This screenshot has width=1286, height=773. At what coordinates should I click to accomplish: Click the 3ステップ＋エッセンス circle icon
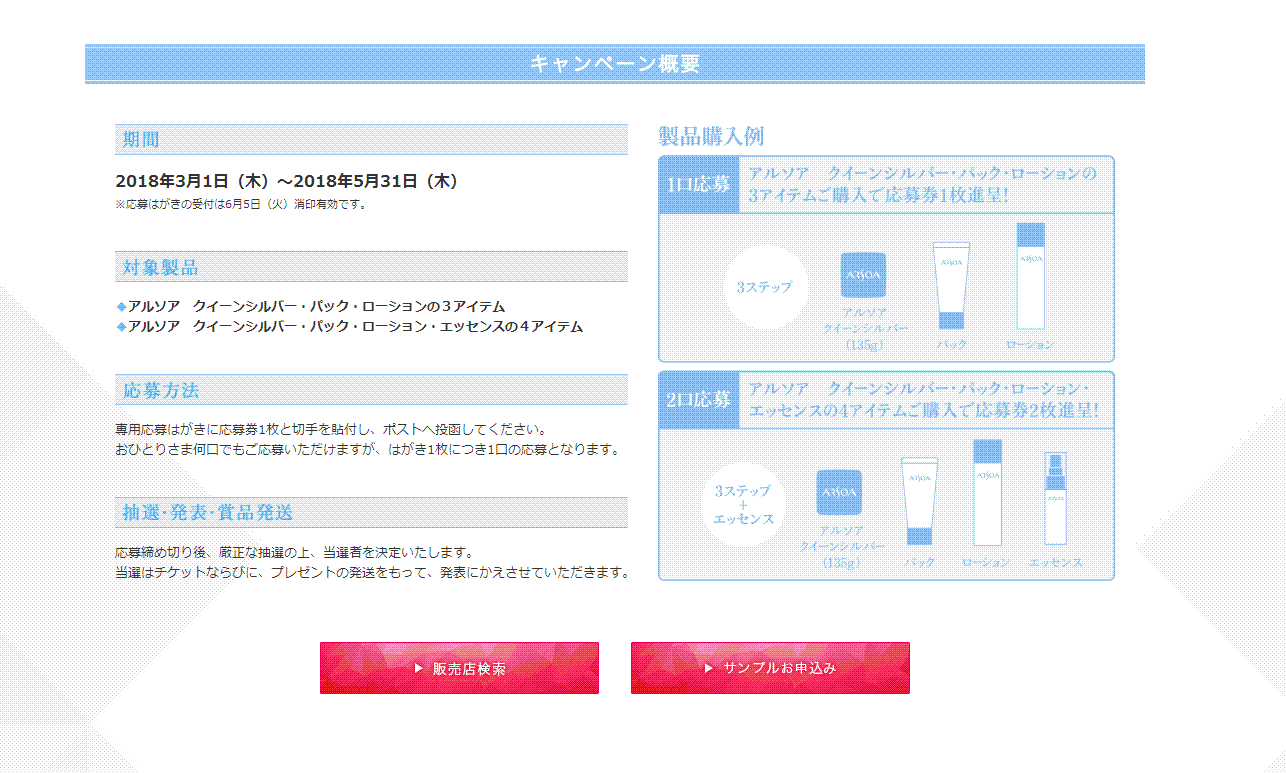coord(743,505)
